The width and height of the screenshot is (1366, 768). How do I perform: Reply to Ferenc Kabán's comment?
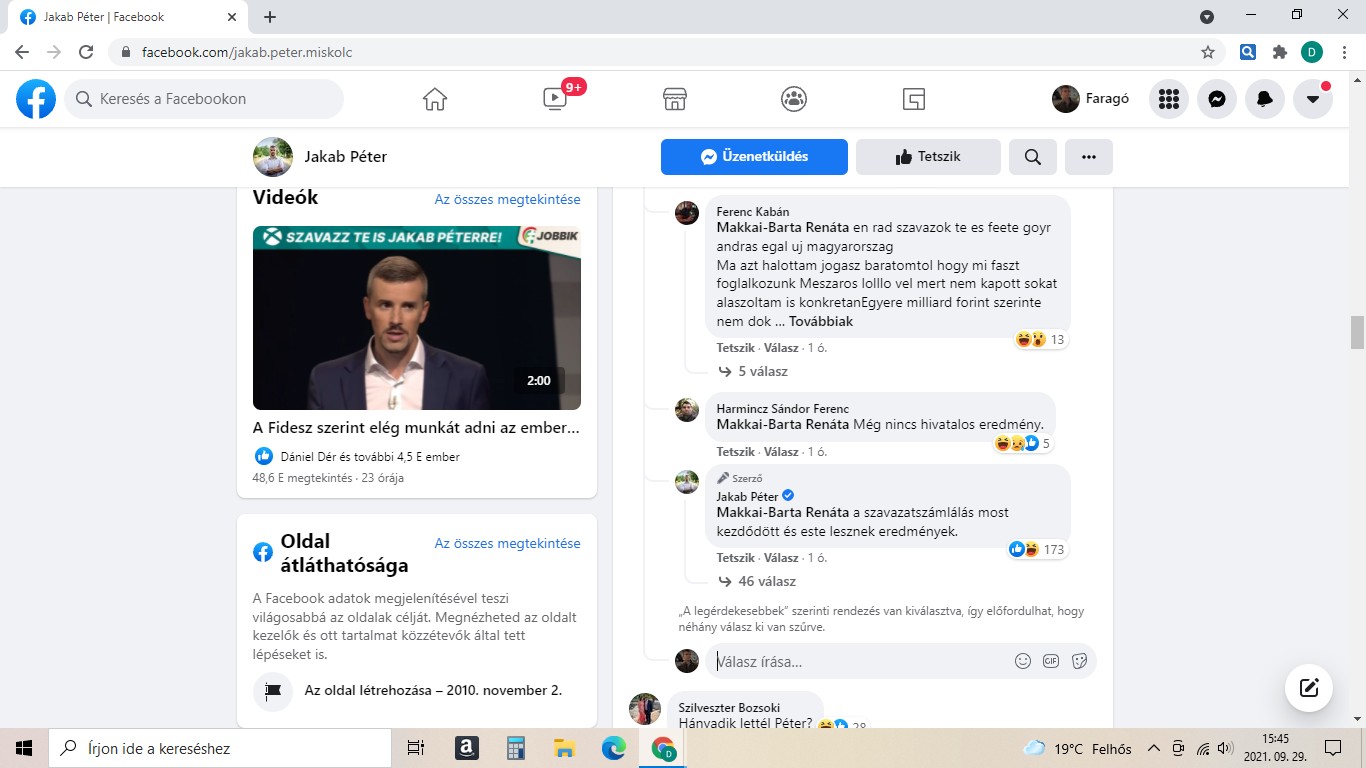(x=781, y=348)
